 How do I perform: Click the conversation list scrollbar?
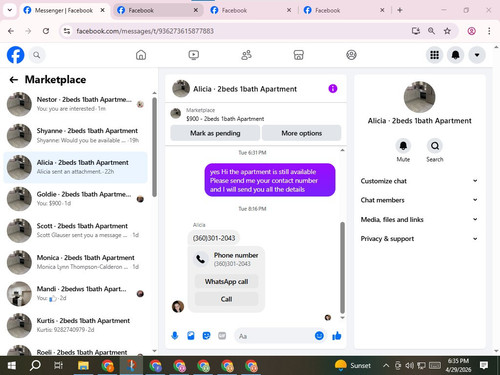click(x=154, y=147)
